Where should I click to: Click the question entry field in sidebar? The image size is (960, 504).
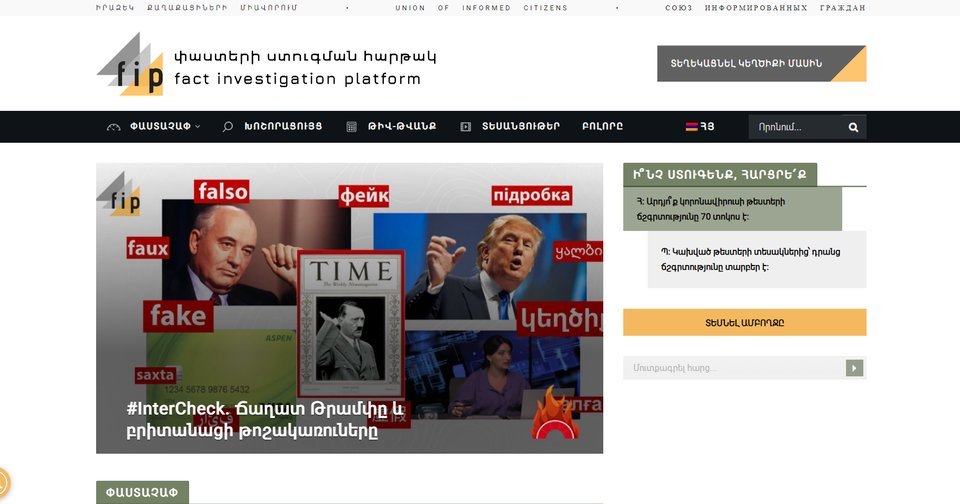coord(734,367)
